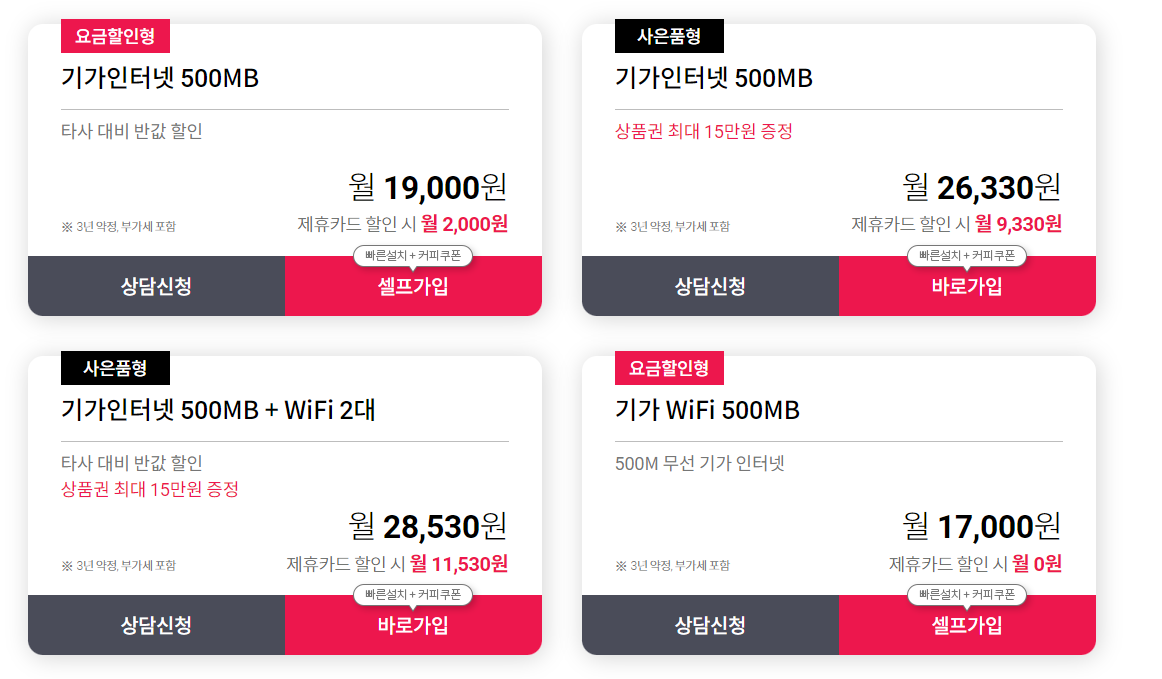Viewport: 1162px width, 679px height.
Task: Click 바로가입 on the top-right 사은품형 plan
Action: [968, 287]
